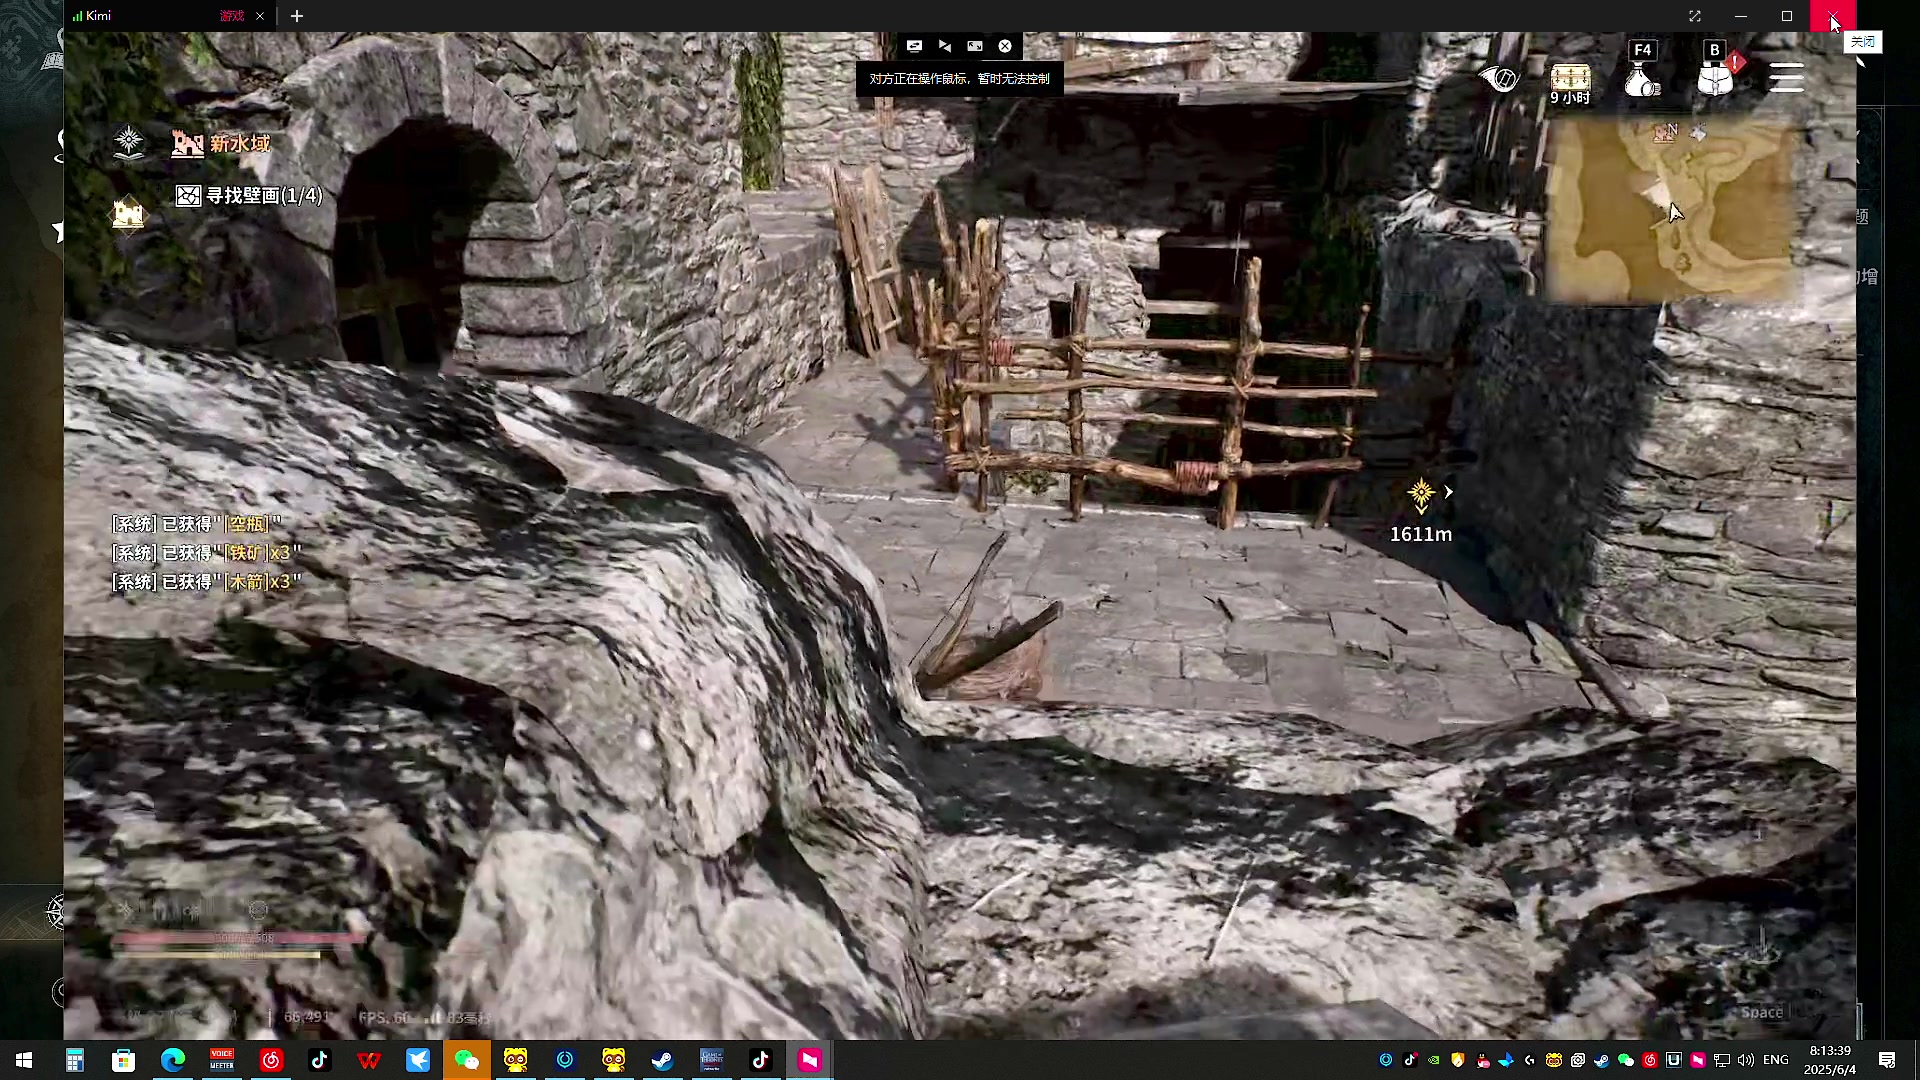Open the Calculator from the taskbar
This screenshot has width=1920, height=1080.
(x=75, y=1060)
